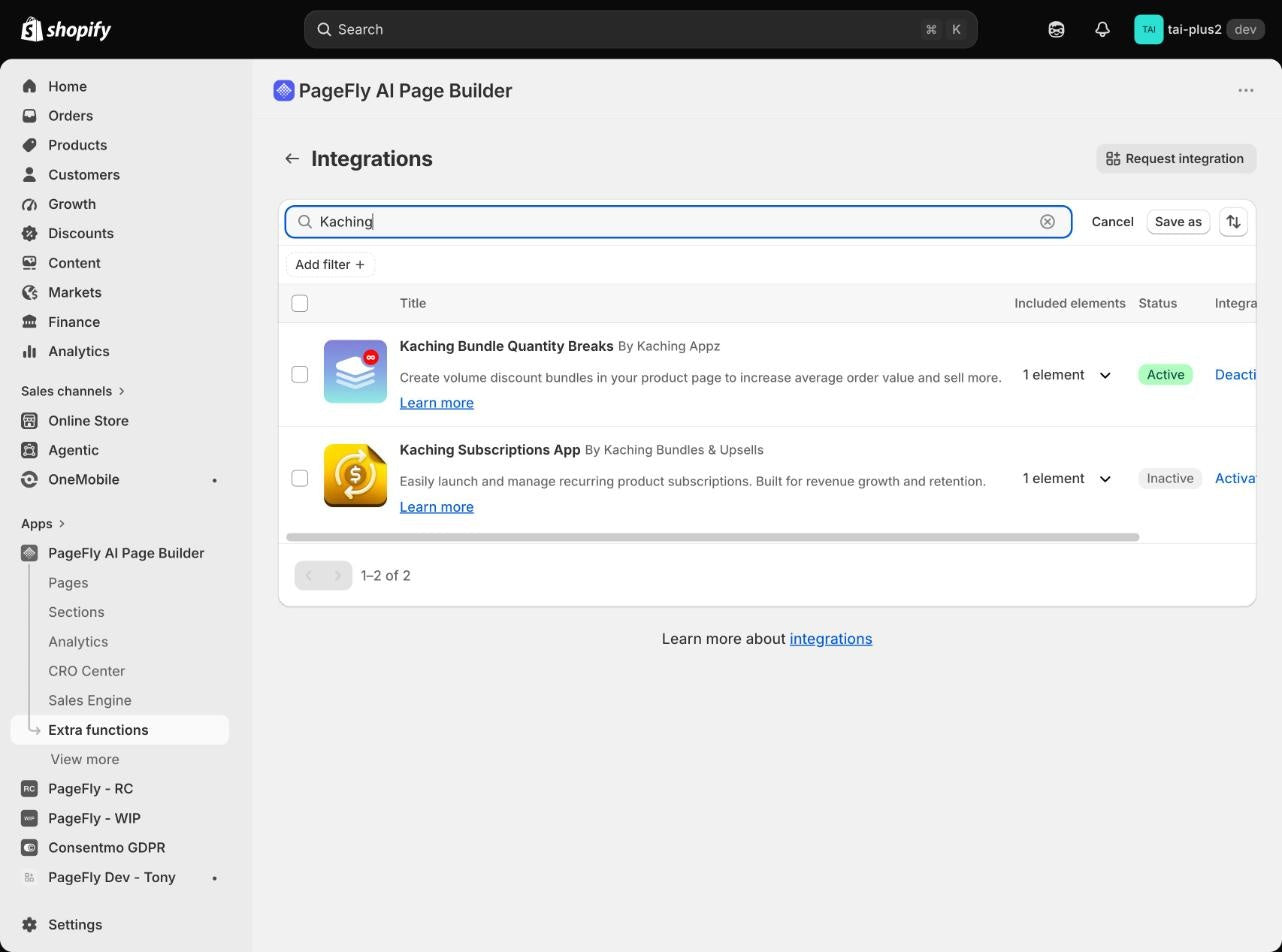
Task: Click the PageFly - RC app icon
Action: (29, 789)
